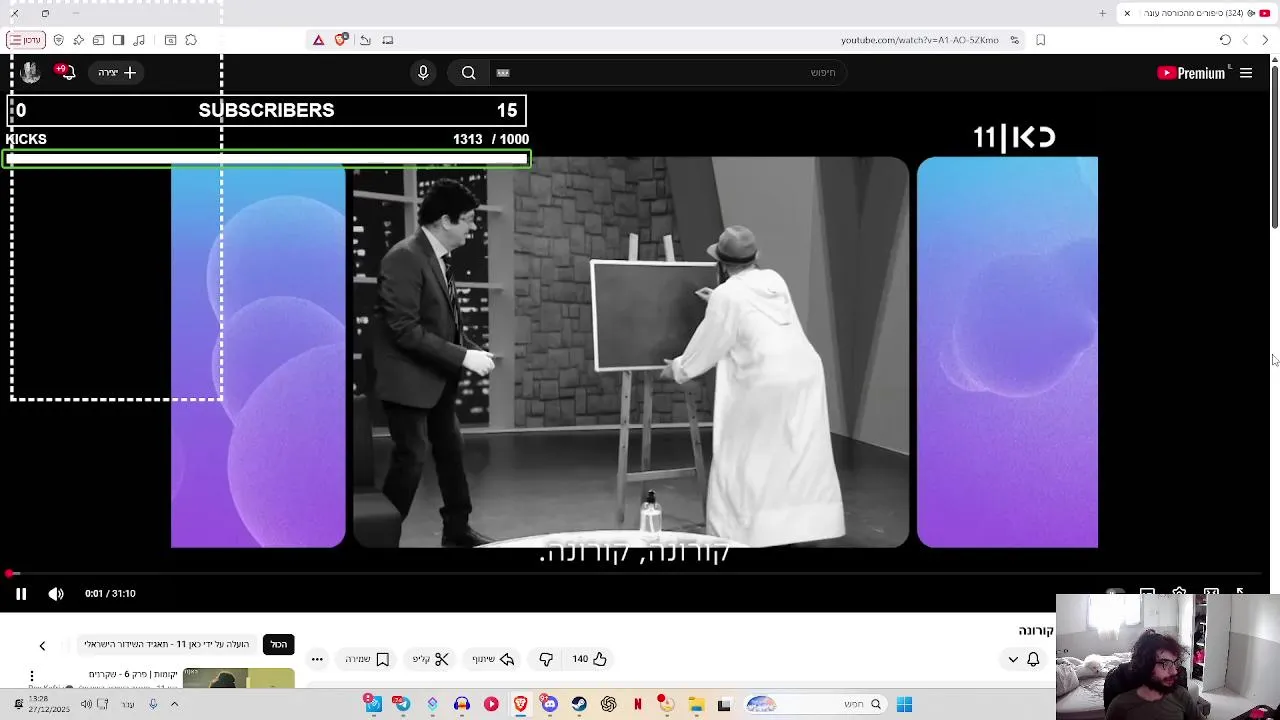
Task: Open Steam from the taskbar
Action: point(579,704)
